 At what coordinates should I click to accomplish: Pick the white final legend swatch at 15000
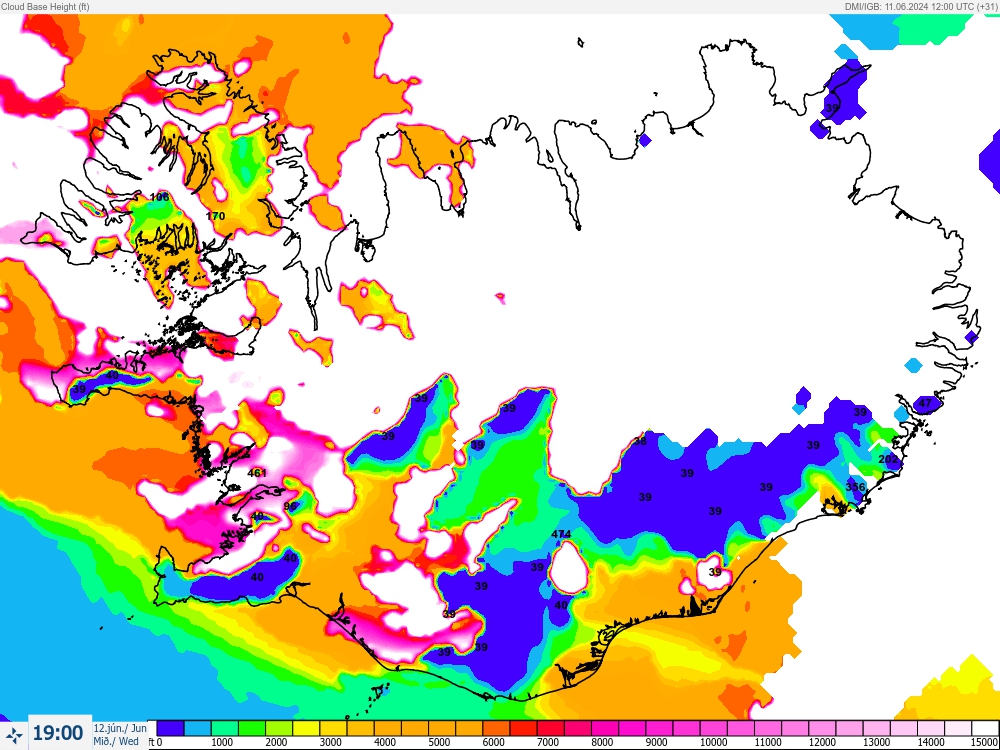tap(985, 728)
